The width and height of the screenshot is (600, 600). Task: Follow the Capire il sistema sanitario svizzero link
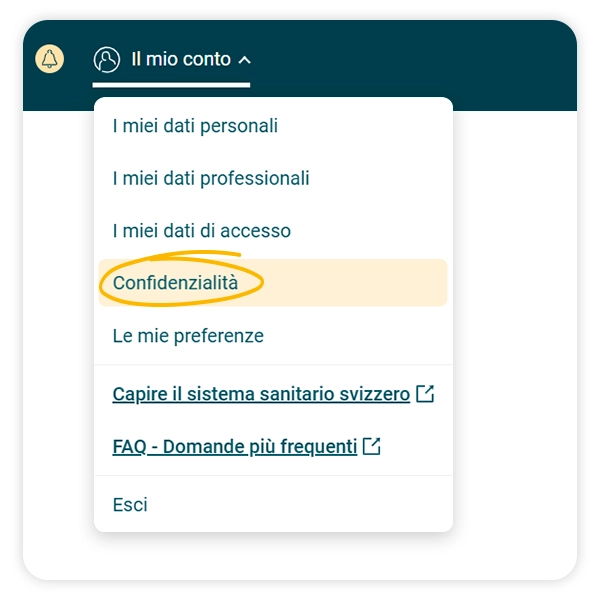[261, 394]
